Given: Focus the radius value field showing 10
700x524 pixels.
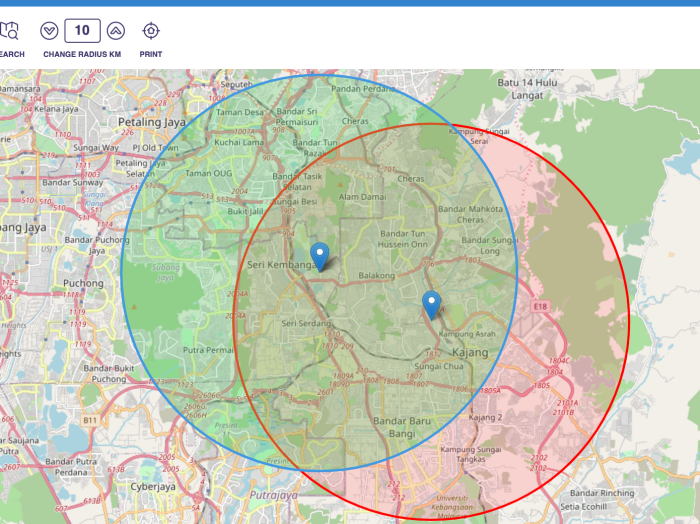Looking at the screenshot, I should pos(82,31).
